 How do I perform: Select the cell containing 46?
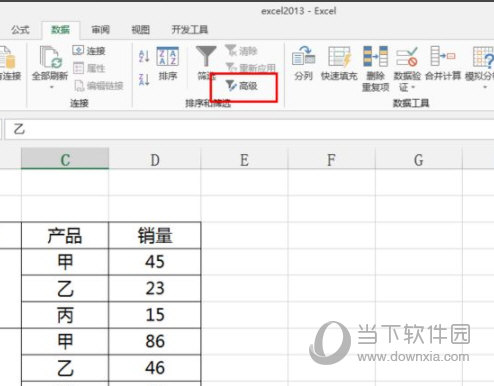tap(155, 368)
